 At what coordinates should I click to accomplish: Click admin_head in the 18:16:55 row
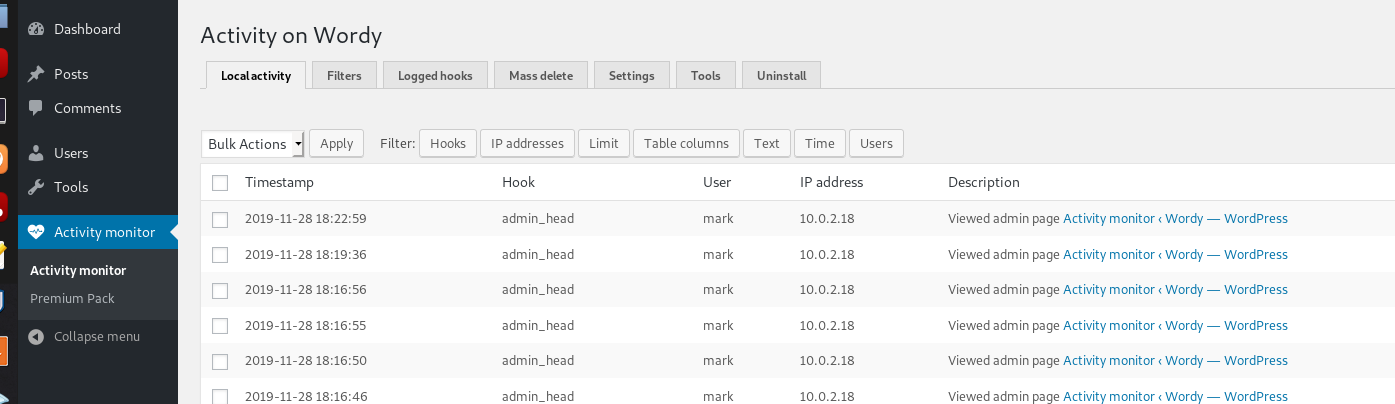[538, 325]
